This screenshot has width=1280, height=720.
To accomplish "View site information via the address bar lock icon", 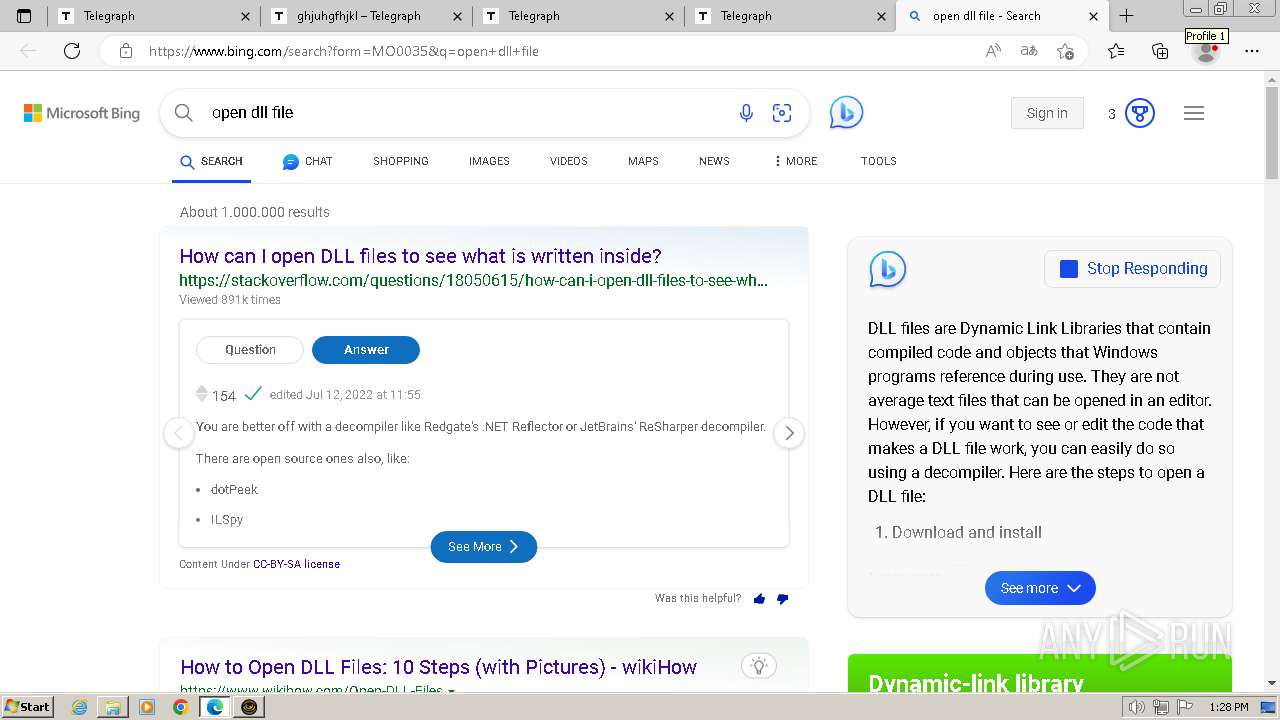I will 126,51.
